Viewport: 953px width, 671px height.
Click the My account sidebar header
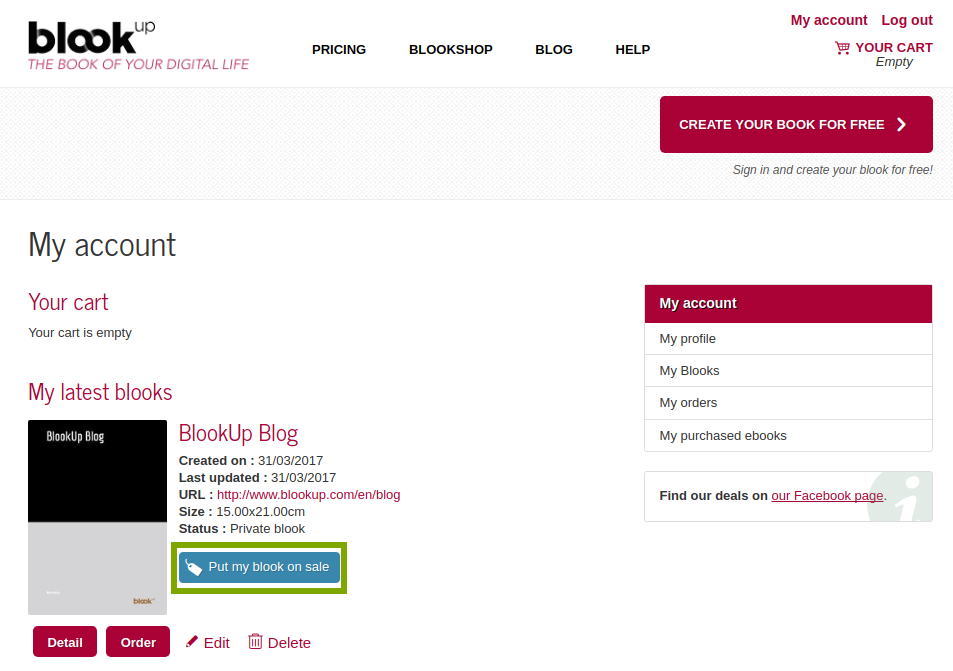click(x=788, y=303)
